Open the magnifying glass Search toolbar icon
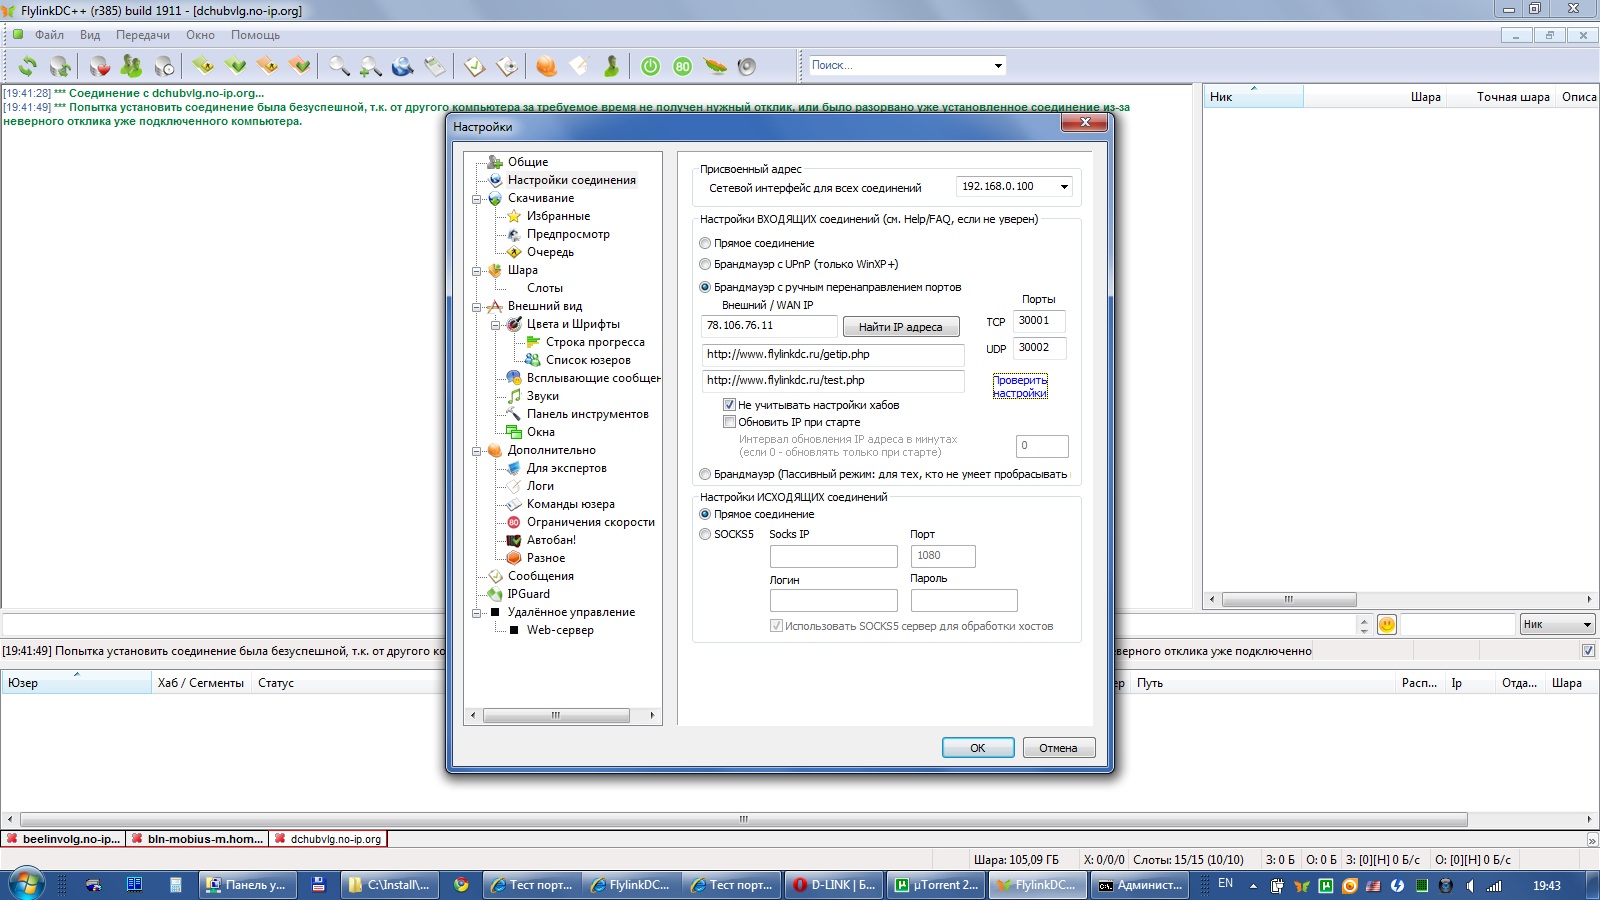The image size is (1600, 900). [339, 66]
